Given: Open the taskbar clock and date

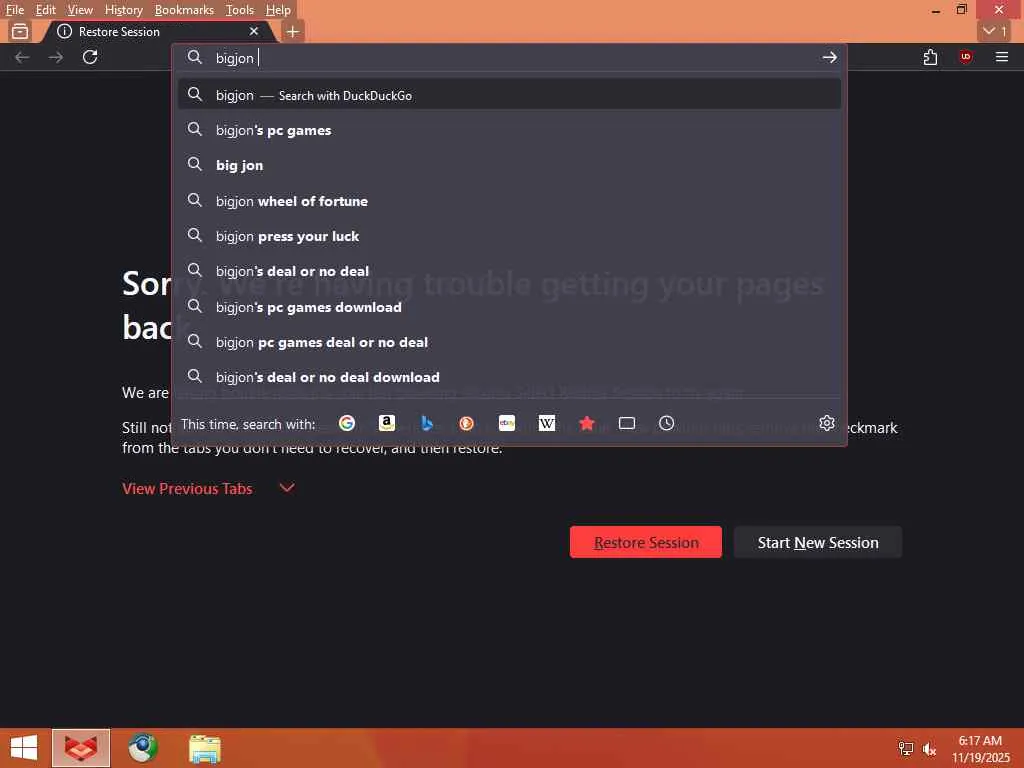Looking at the screenshot, I should coord(980,749).
